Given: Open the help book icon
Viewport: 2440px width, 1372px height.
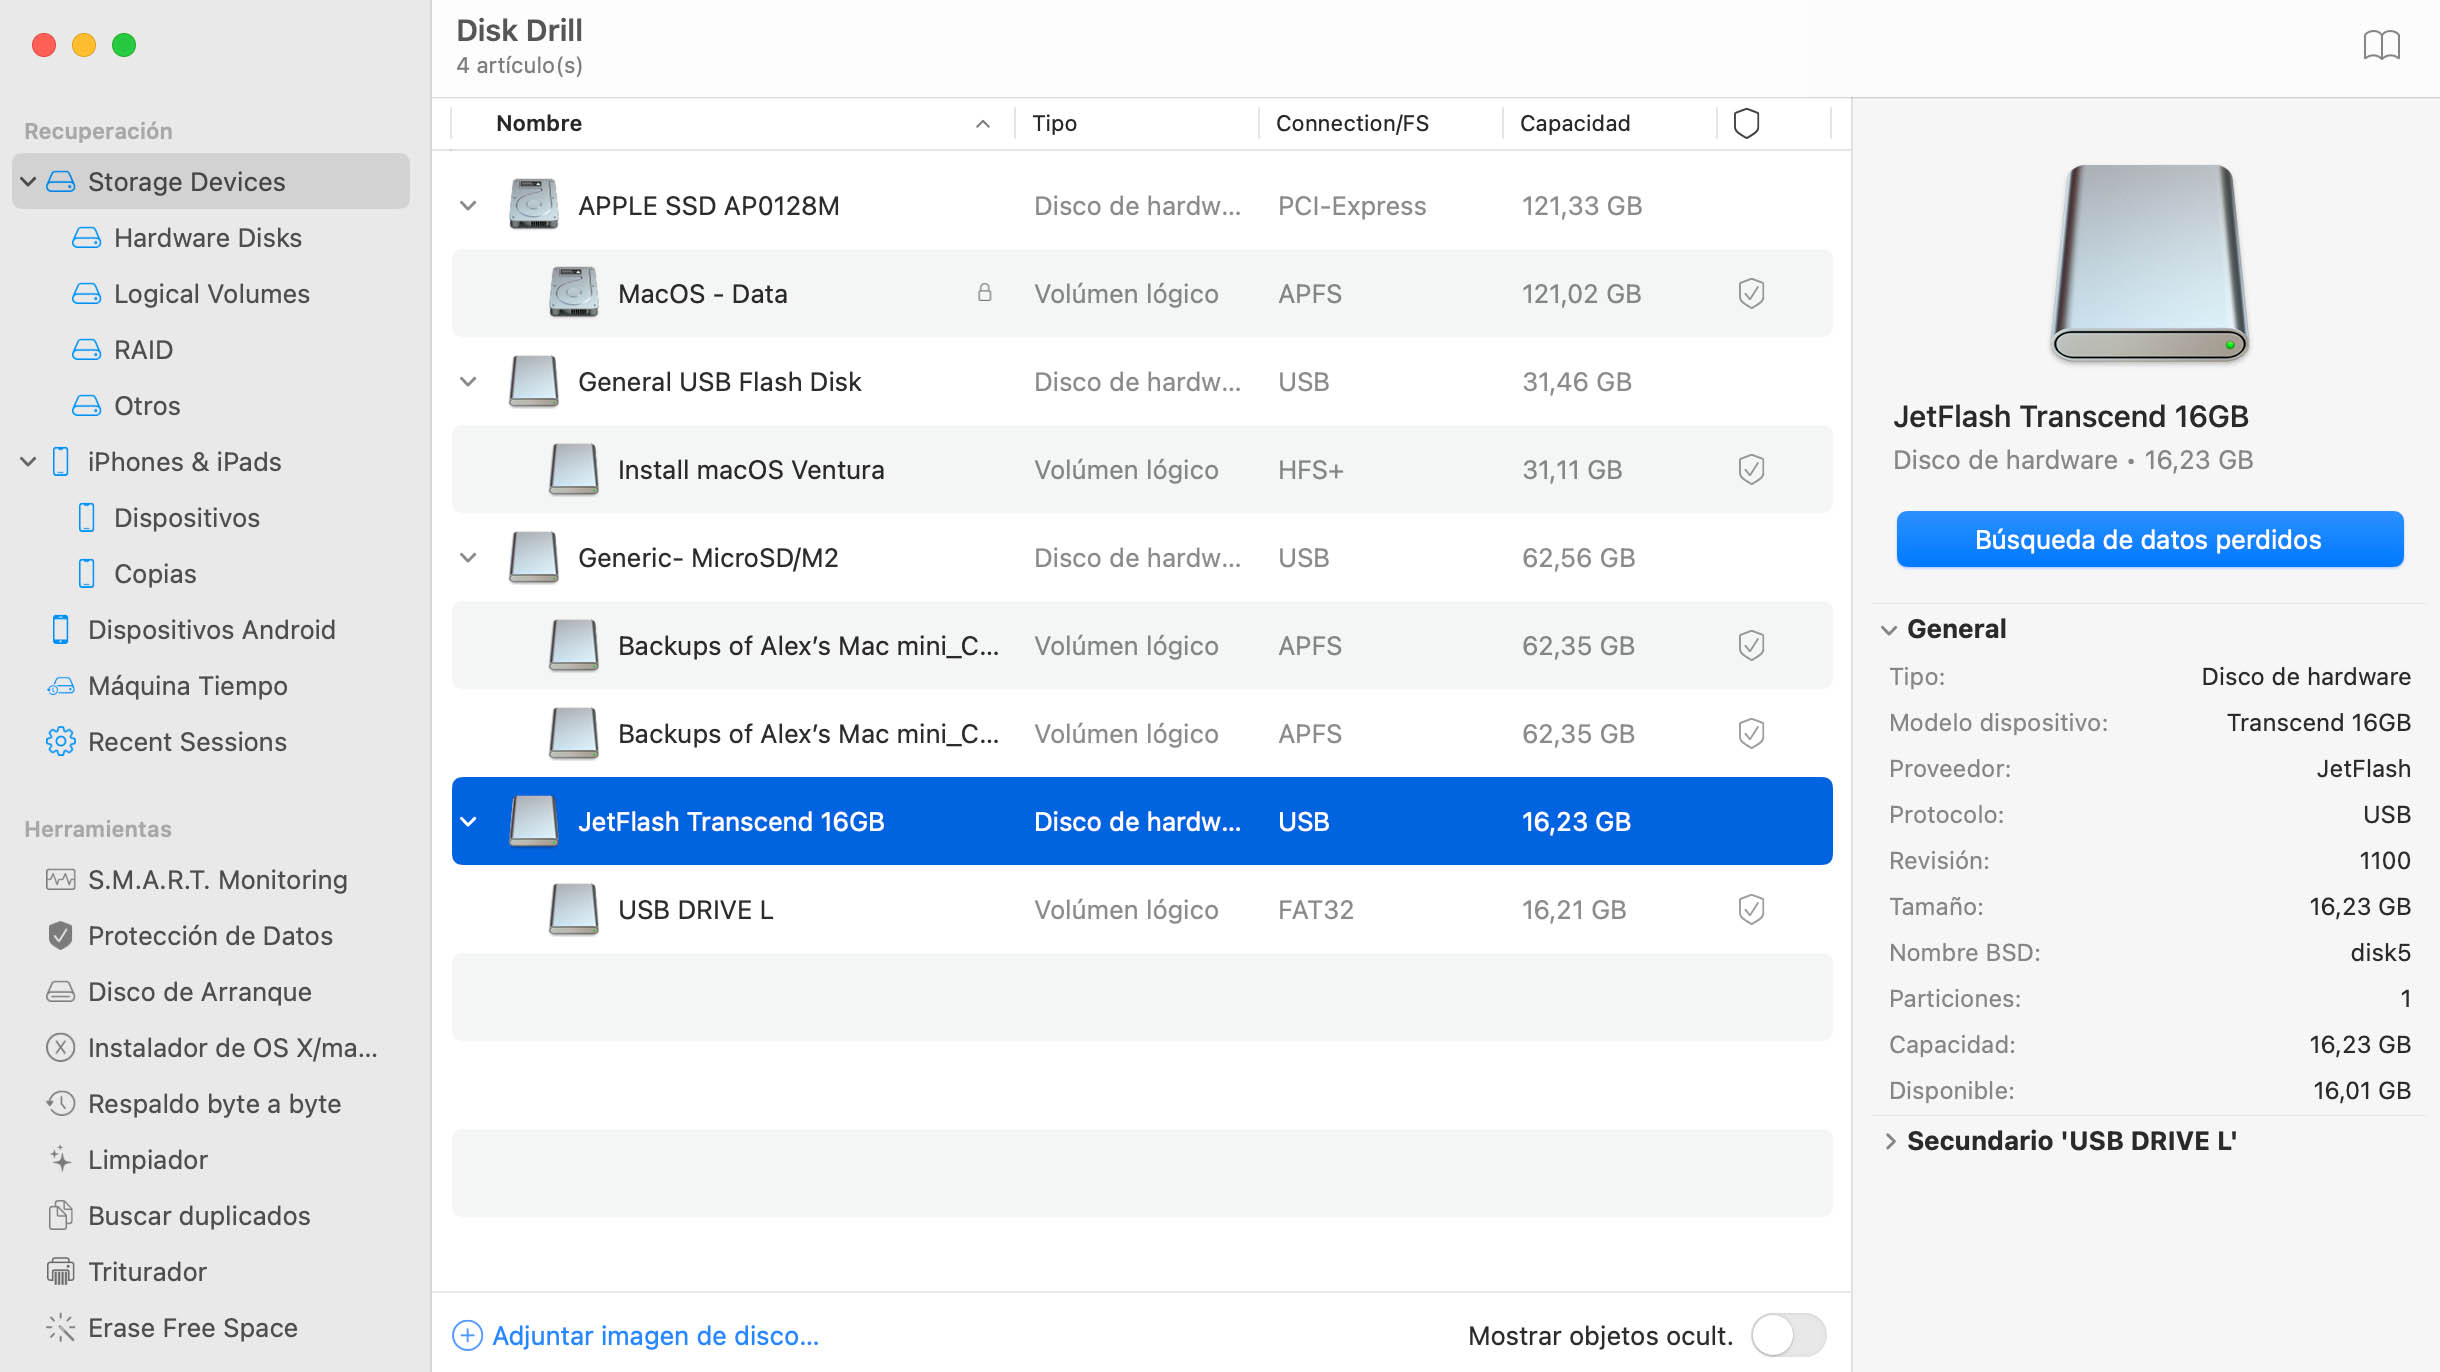Looking at the screenshot, I should (x=2381, y=45).
